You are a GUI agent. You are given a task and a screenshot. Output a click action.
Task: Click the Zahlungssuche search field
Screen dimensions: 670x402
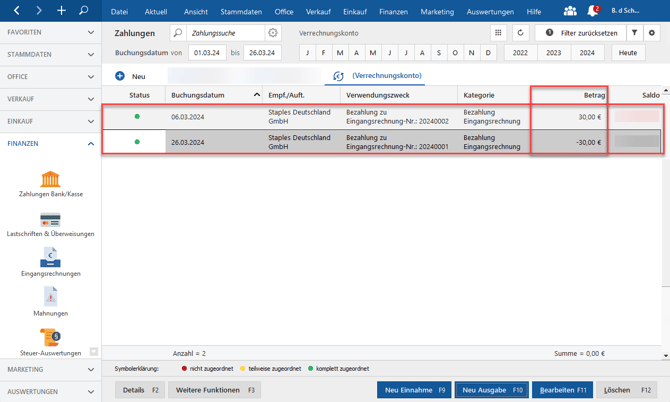225,33
